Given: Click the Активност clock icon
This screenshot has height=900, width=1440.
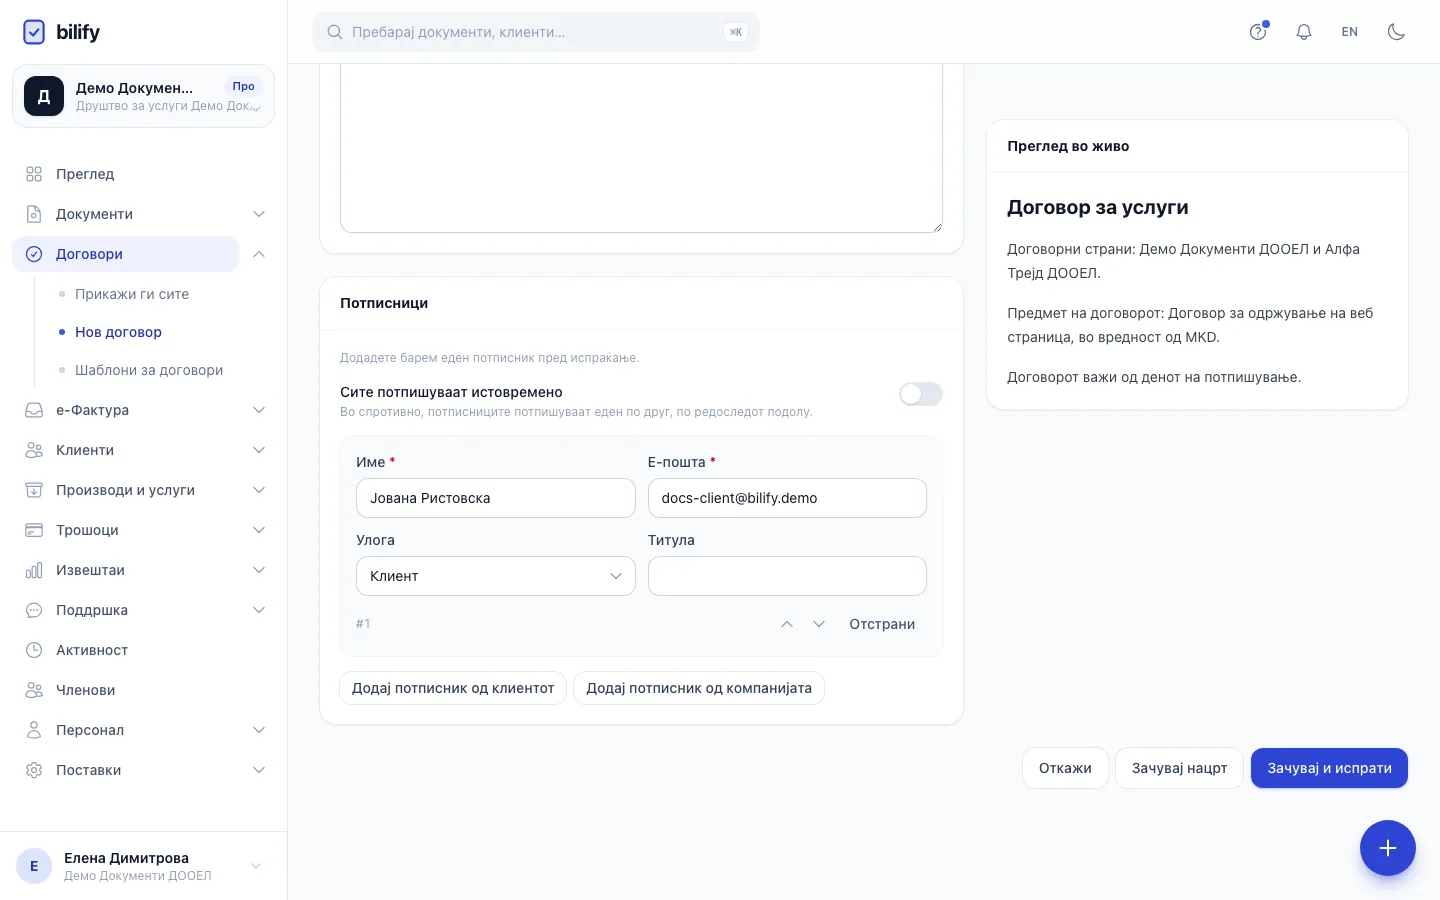Looking at the screenshot, I should [x=34, y=650].
